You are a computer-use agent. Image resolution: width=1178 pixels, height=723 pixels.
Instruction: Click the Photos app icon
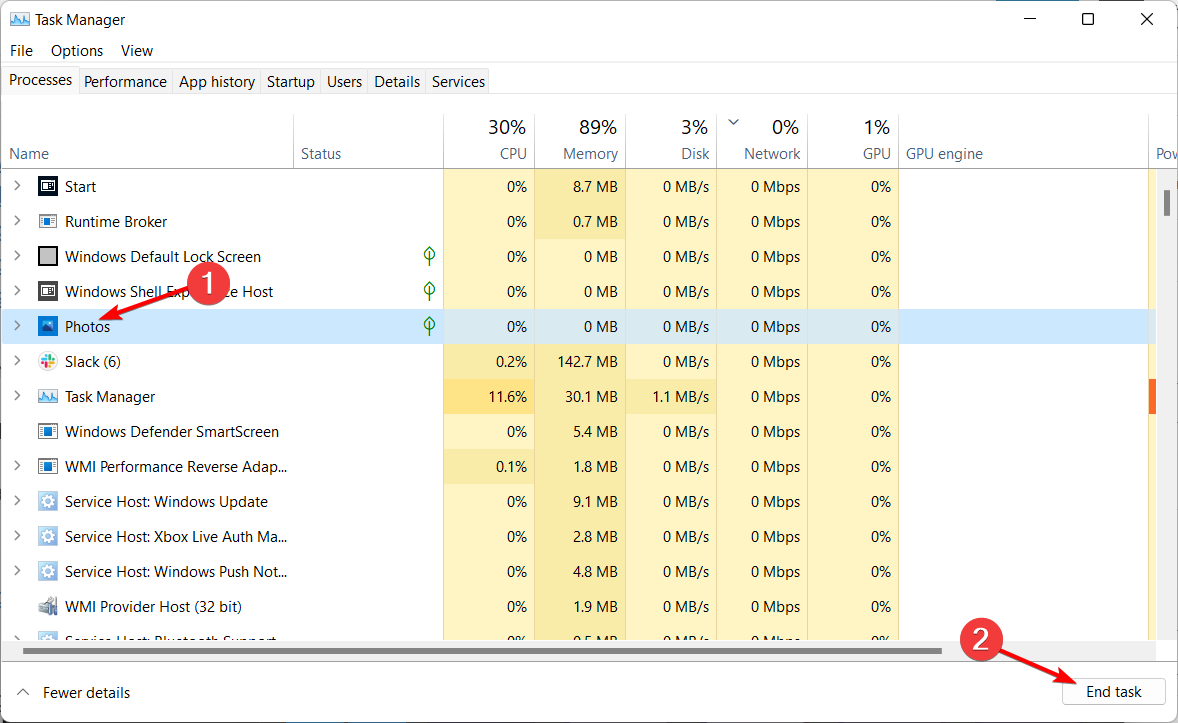[47, 326]
